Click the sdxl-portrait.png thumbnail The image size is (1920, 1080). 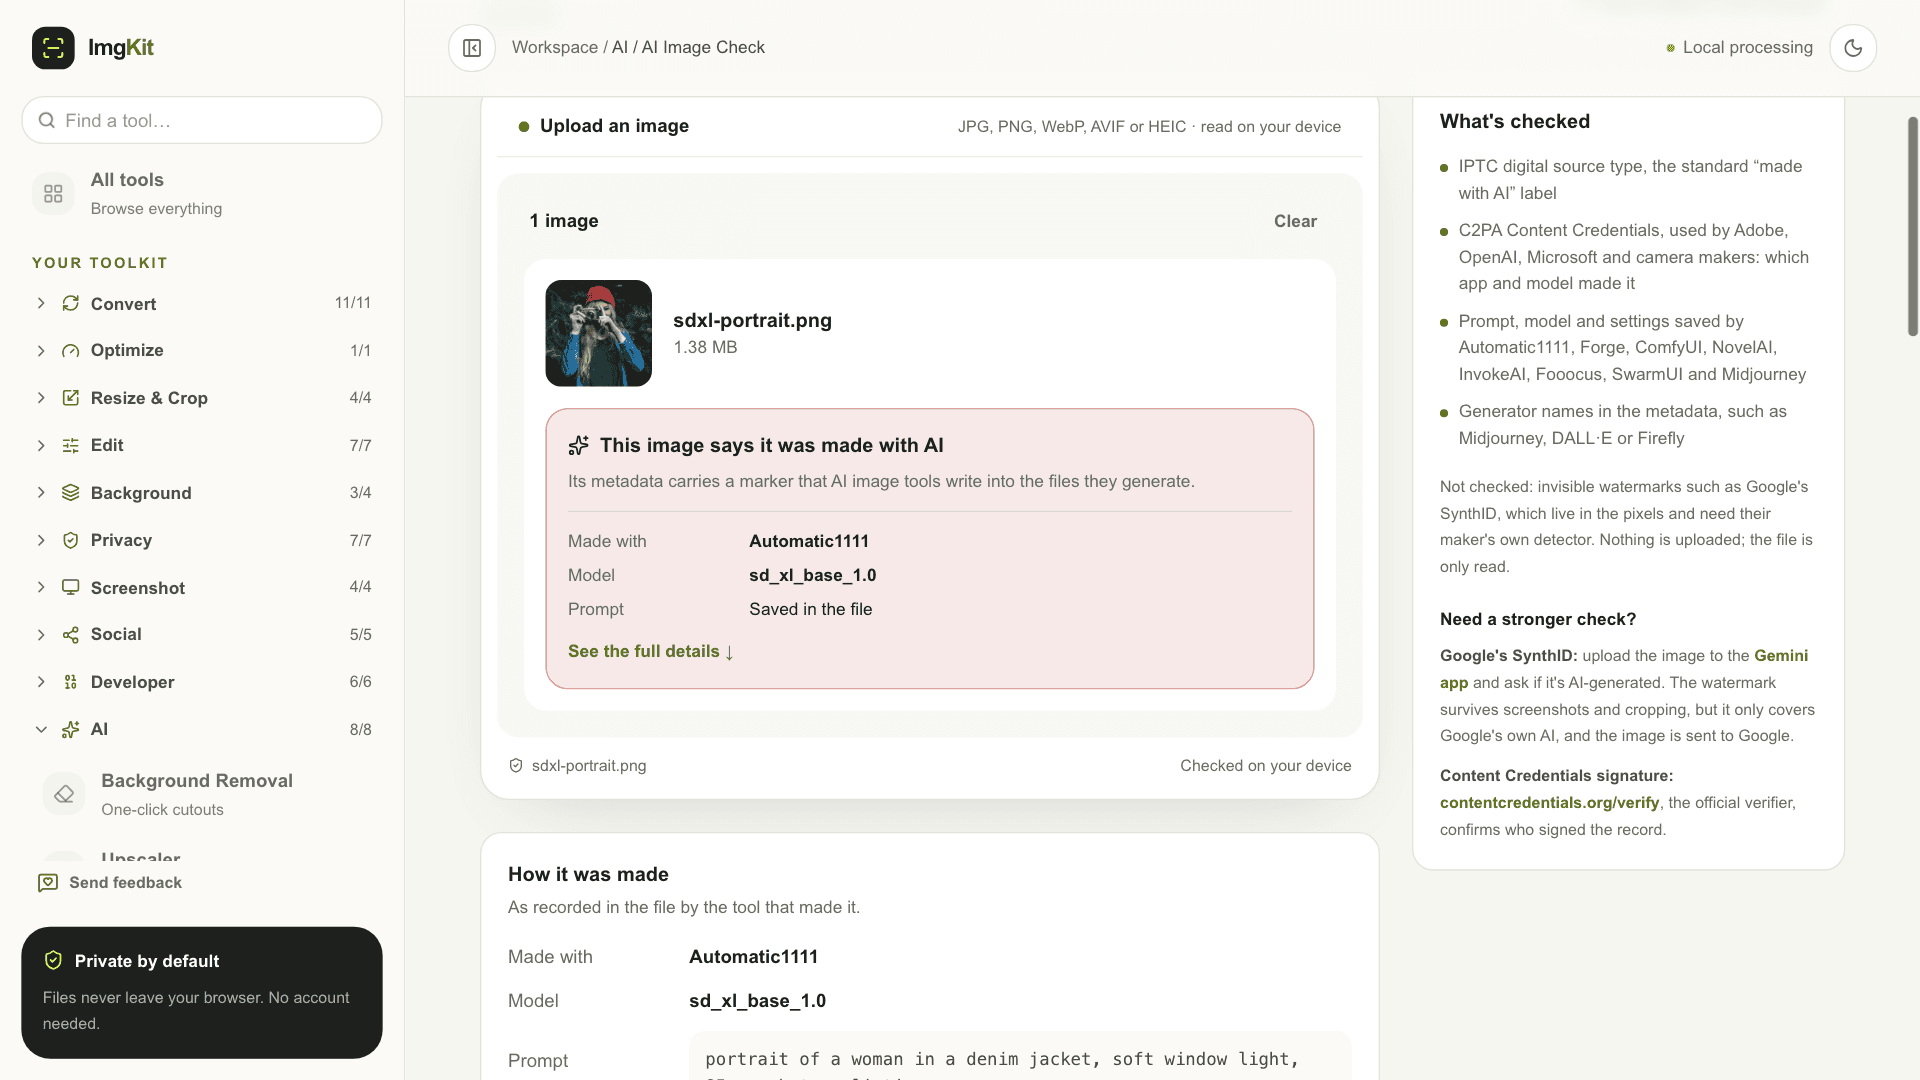tap(598, 333)
